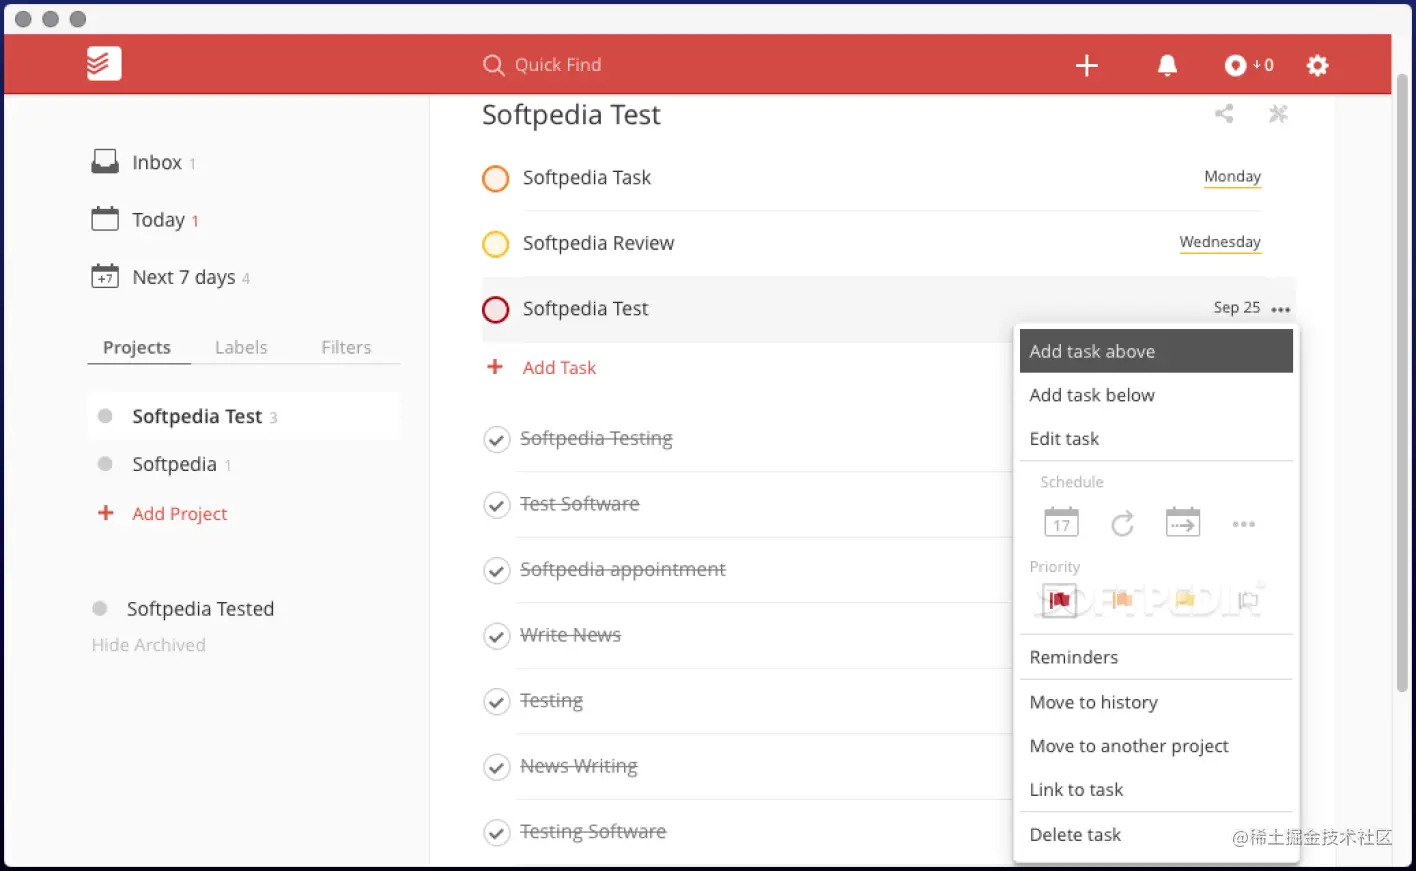Click into the Quick Find search field

558,65
